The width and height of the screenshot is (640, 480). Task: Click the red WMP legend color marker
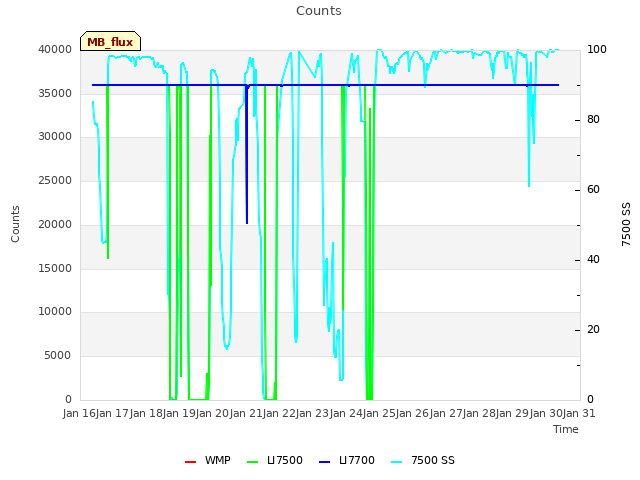(x=191, y=462)
